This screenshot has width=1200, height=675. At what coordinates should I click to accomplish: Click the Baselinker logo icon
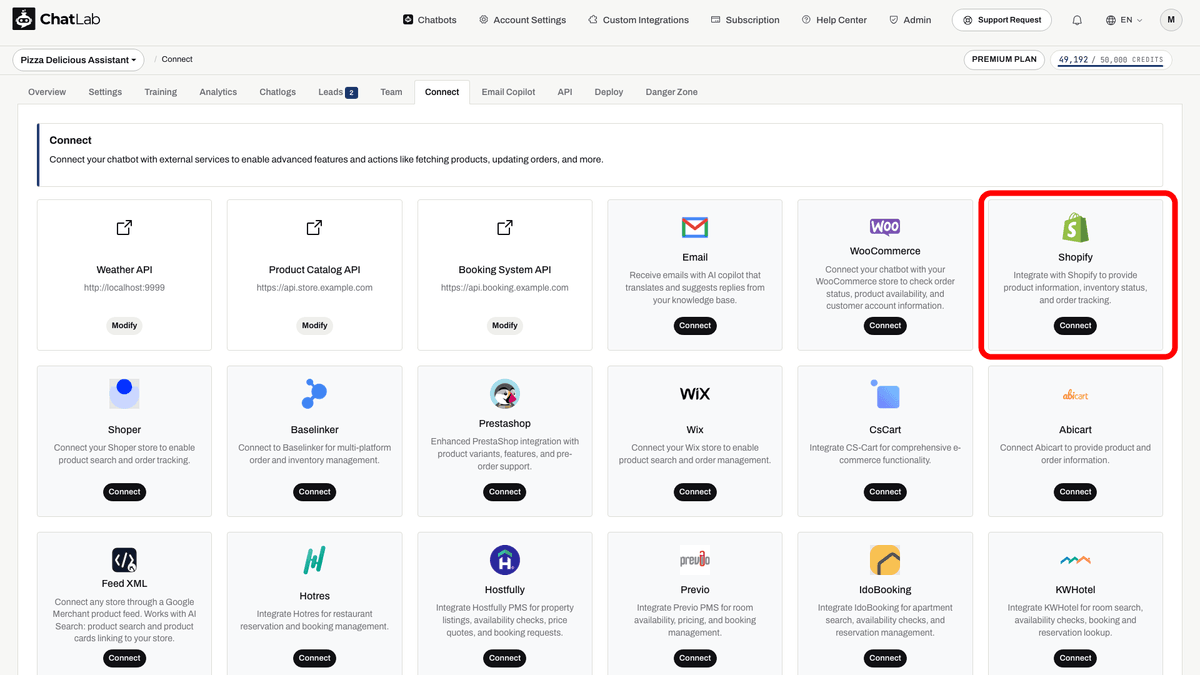(314, 394)
